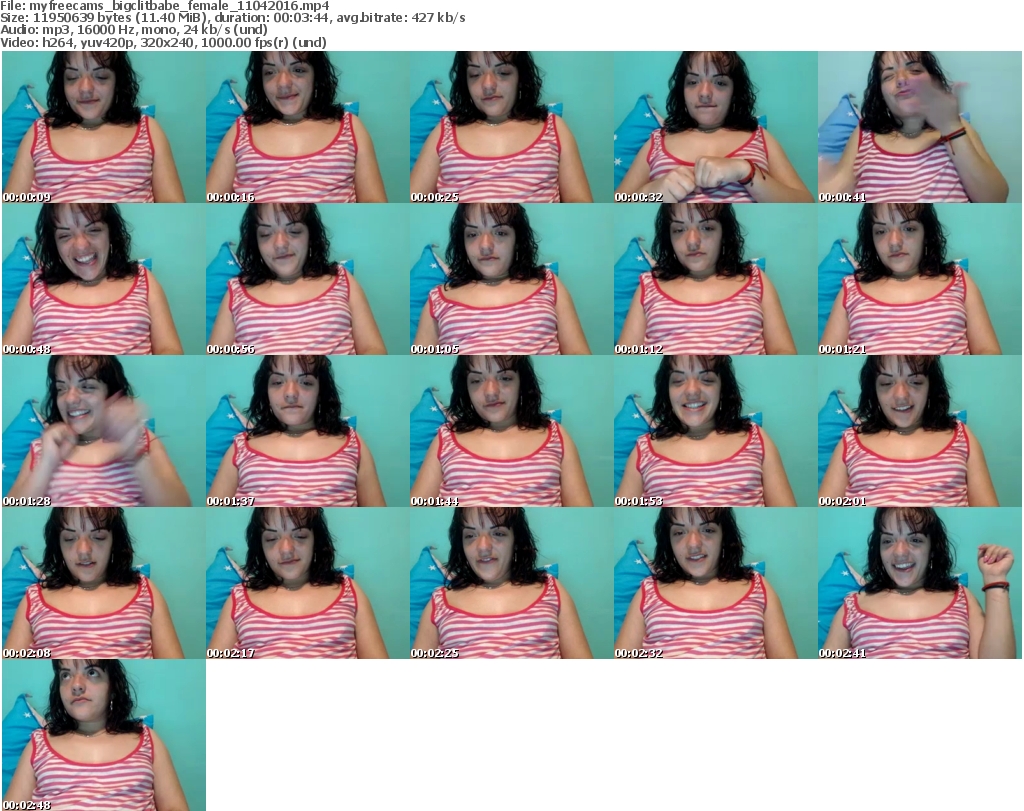This screenshot has width=1024, height=811.
Task: Click the frame labeled 00:00:48
Action: pos(103,279)
